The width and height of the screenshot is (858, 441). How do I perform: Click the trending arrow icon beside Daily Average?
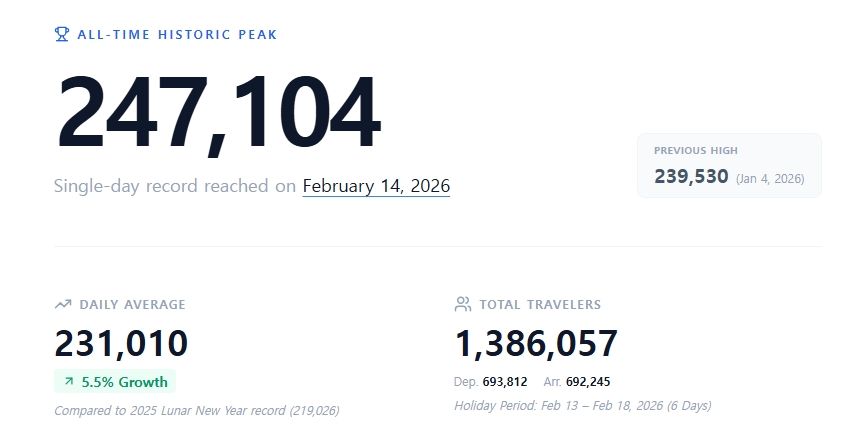coord(63,304)
